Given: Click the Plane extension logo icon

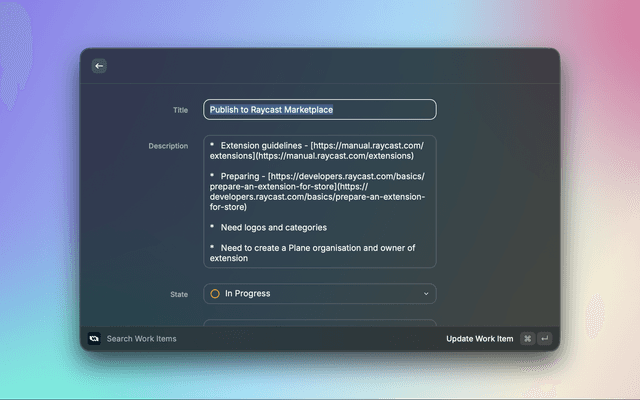Looking at the screenshot, I should pos(94,339).
